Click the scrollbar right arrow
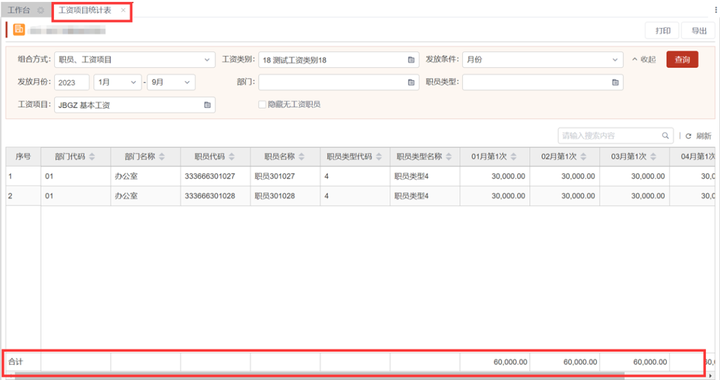The height and width of the screenshot is (380, 720). [x=711, y=376]
